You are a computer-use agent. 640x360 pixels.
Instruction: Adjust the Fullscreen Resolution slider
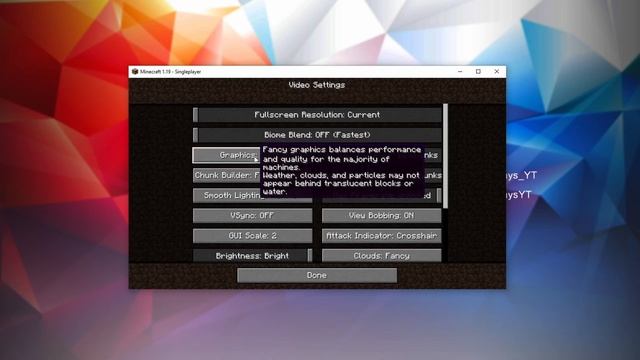[x=317, y=115]
